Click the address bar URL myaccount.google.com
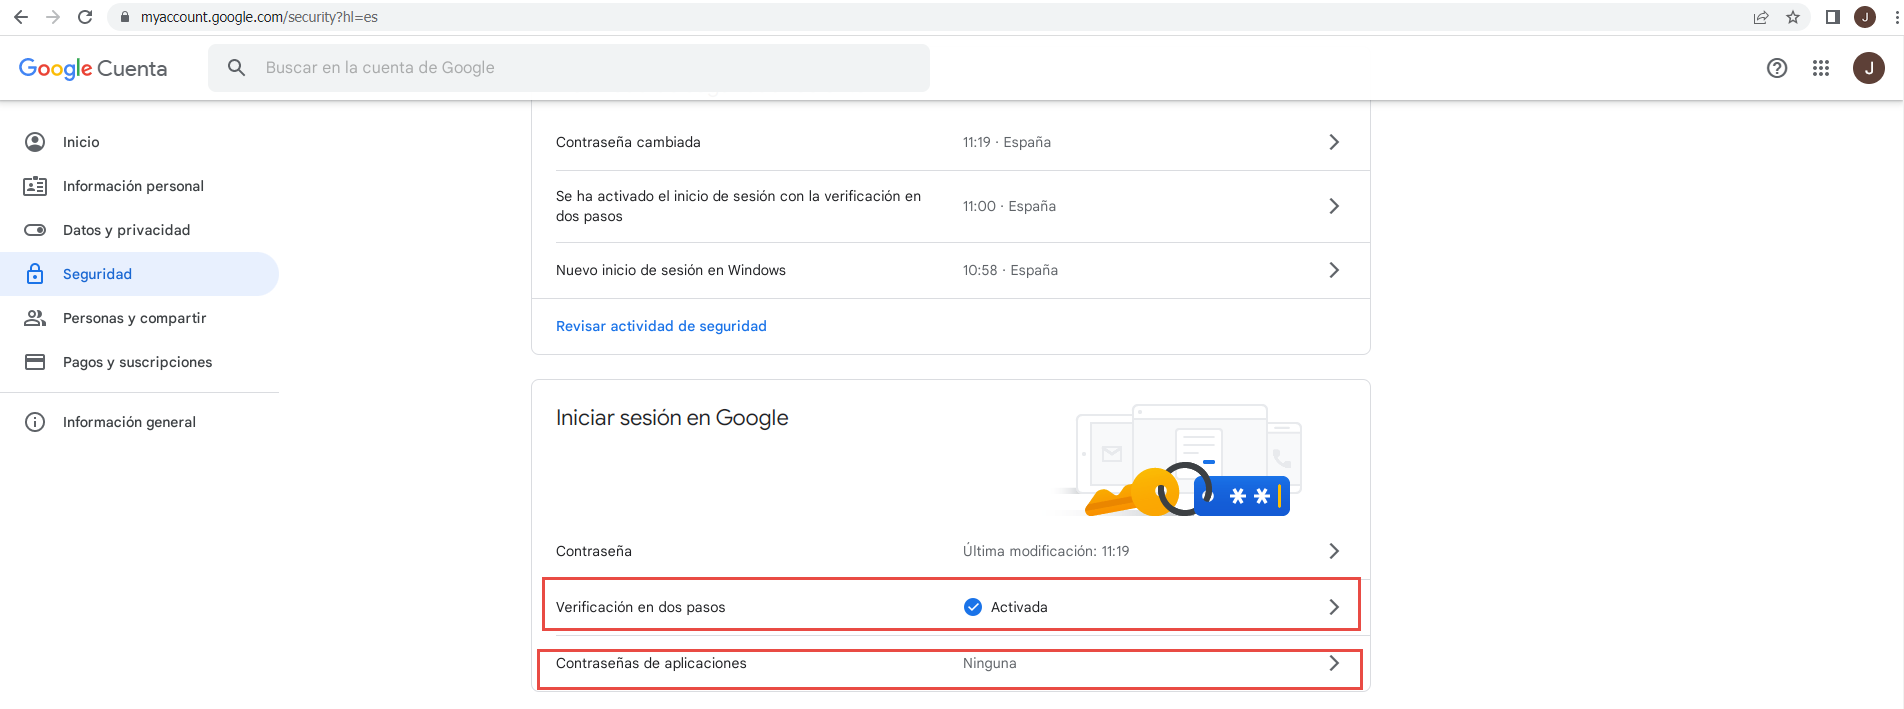Screen dimensions: 1904x709 [x=259, y=17]
